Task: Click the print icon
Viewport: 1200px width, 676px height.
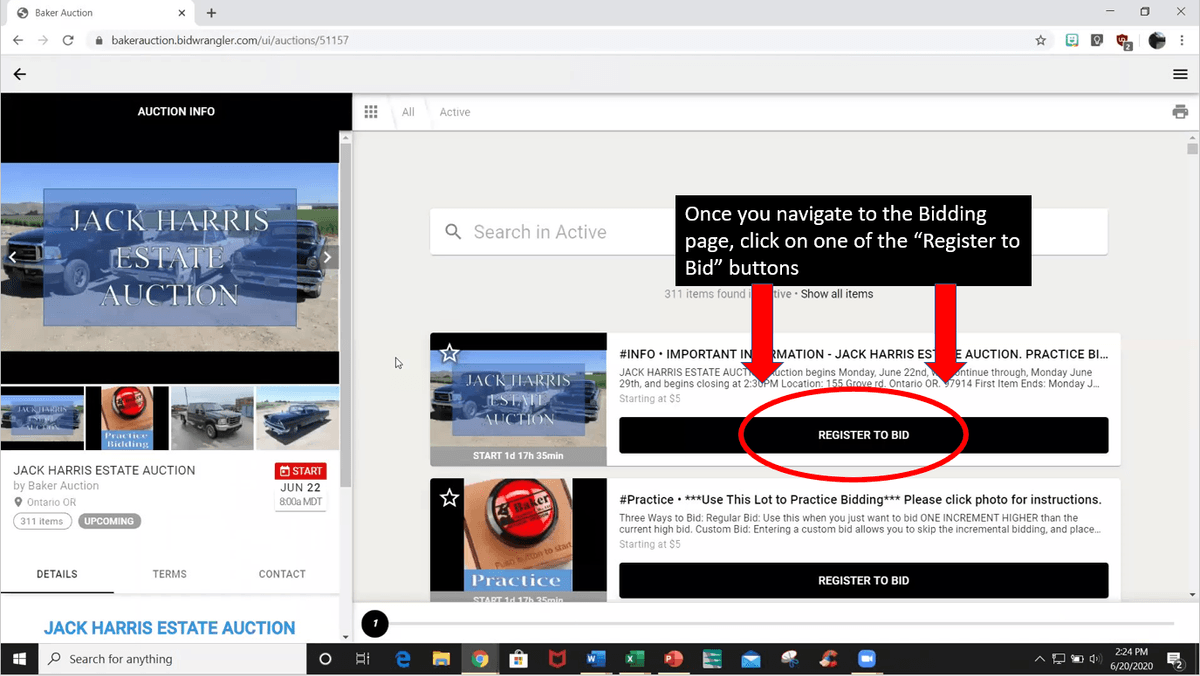Action: pos(1180,112)
